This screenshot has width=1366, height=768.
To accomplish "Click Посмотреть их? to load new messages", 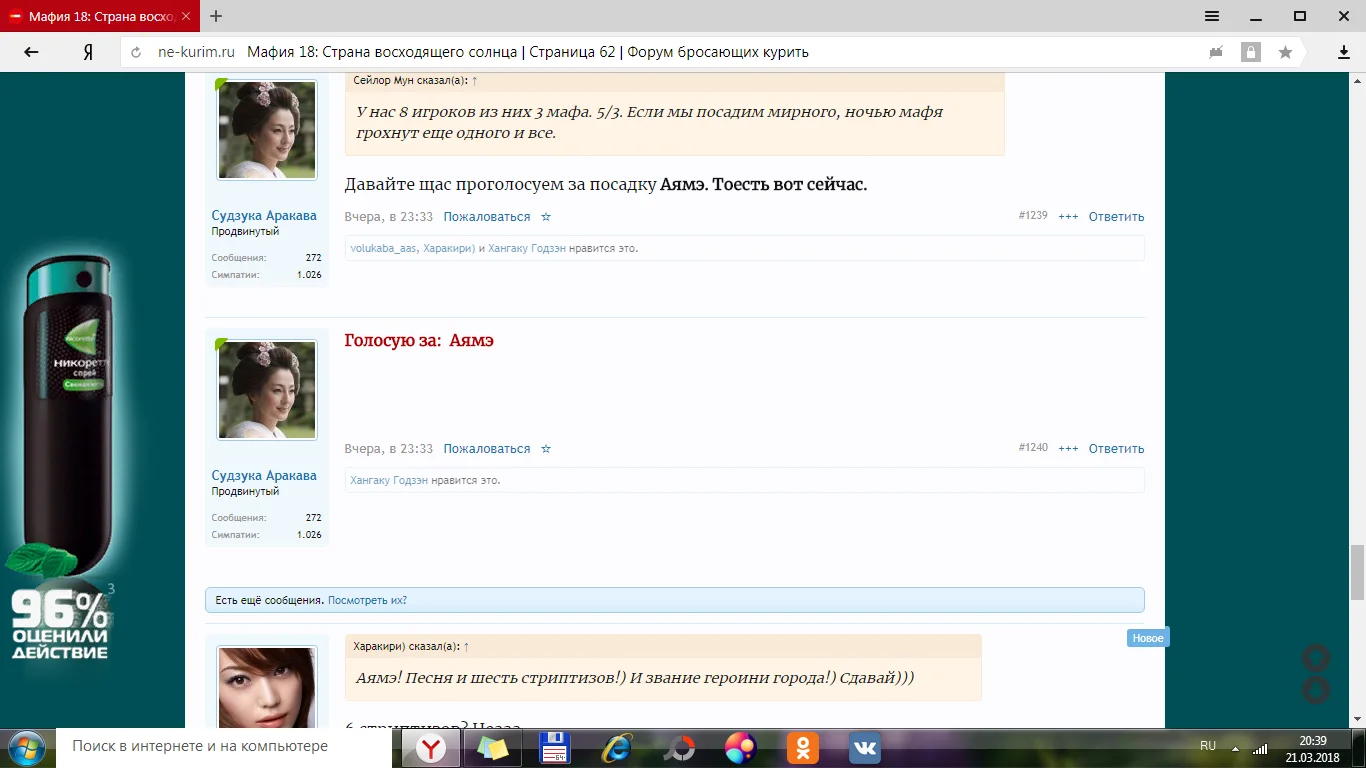I will pyautogui.click(x=367, y=600).
